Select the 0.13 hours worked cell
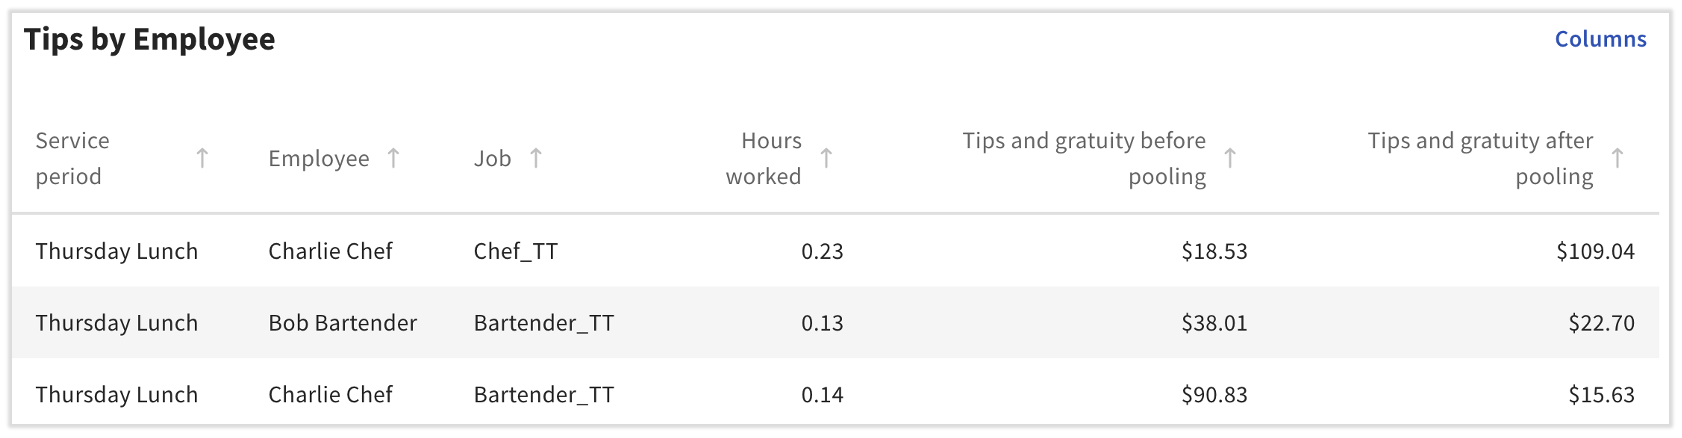Viewport: 1682px width, 438px height. click(x=822, y=323)
